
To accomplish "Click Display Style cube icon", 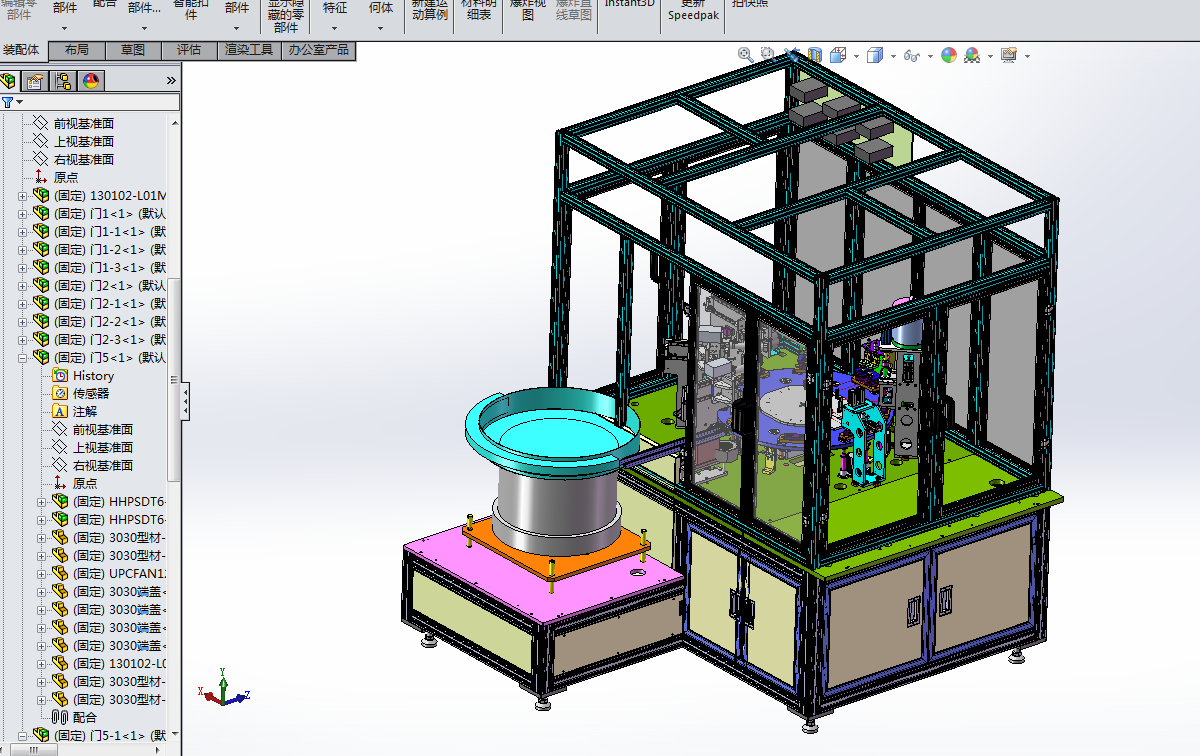I will pyautogui.click(x=875, y=55).
